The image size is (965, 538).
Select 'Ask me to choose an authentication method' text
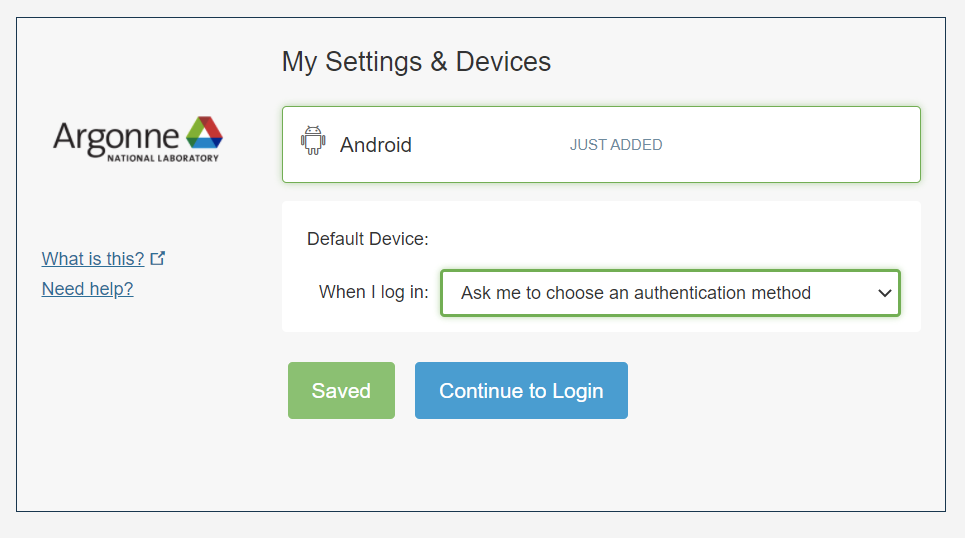click(x=636, y=293)
